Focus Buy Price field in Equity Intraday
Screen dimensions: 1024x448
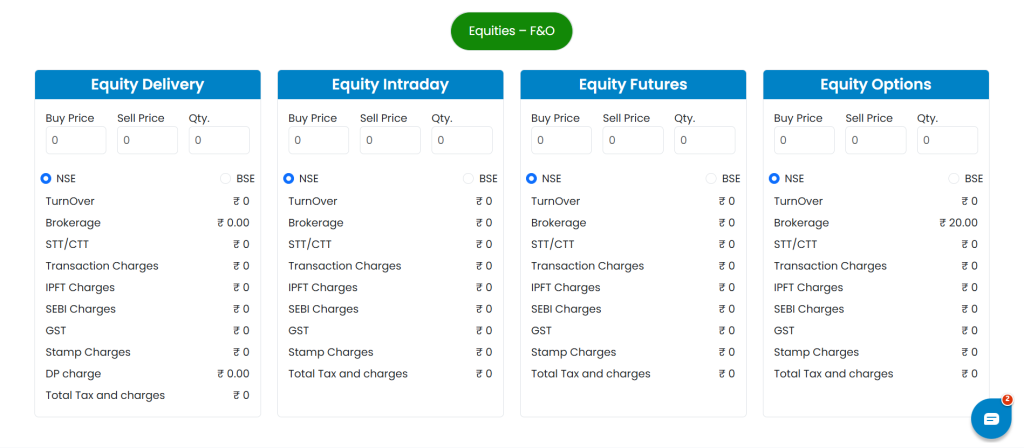(319, 140)
